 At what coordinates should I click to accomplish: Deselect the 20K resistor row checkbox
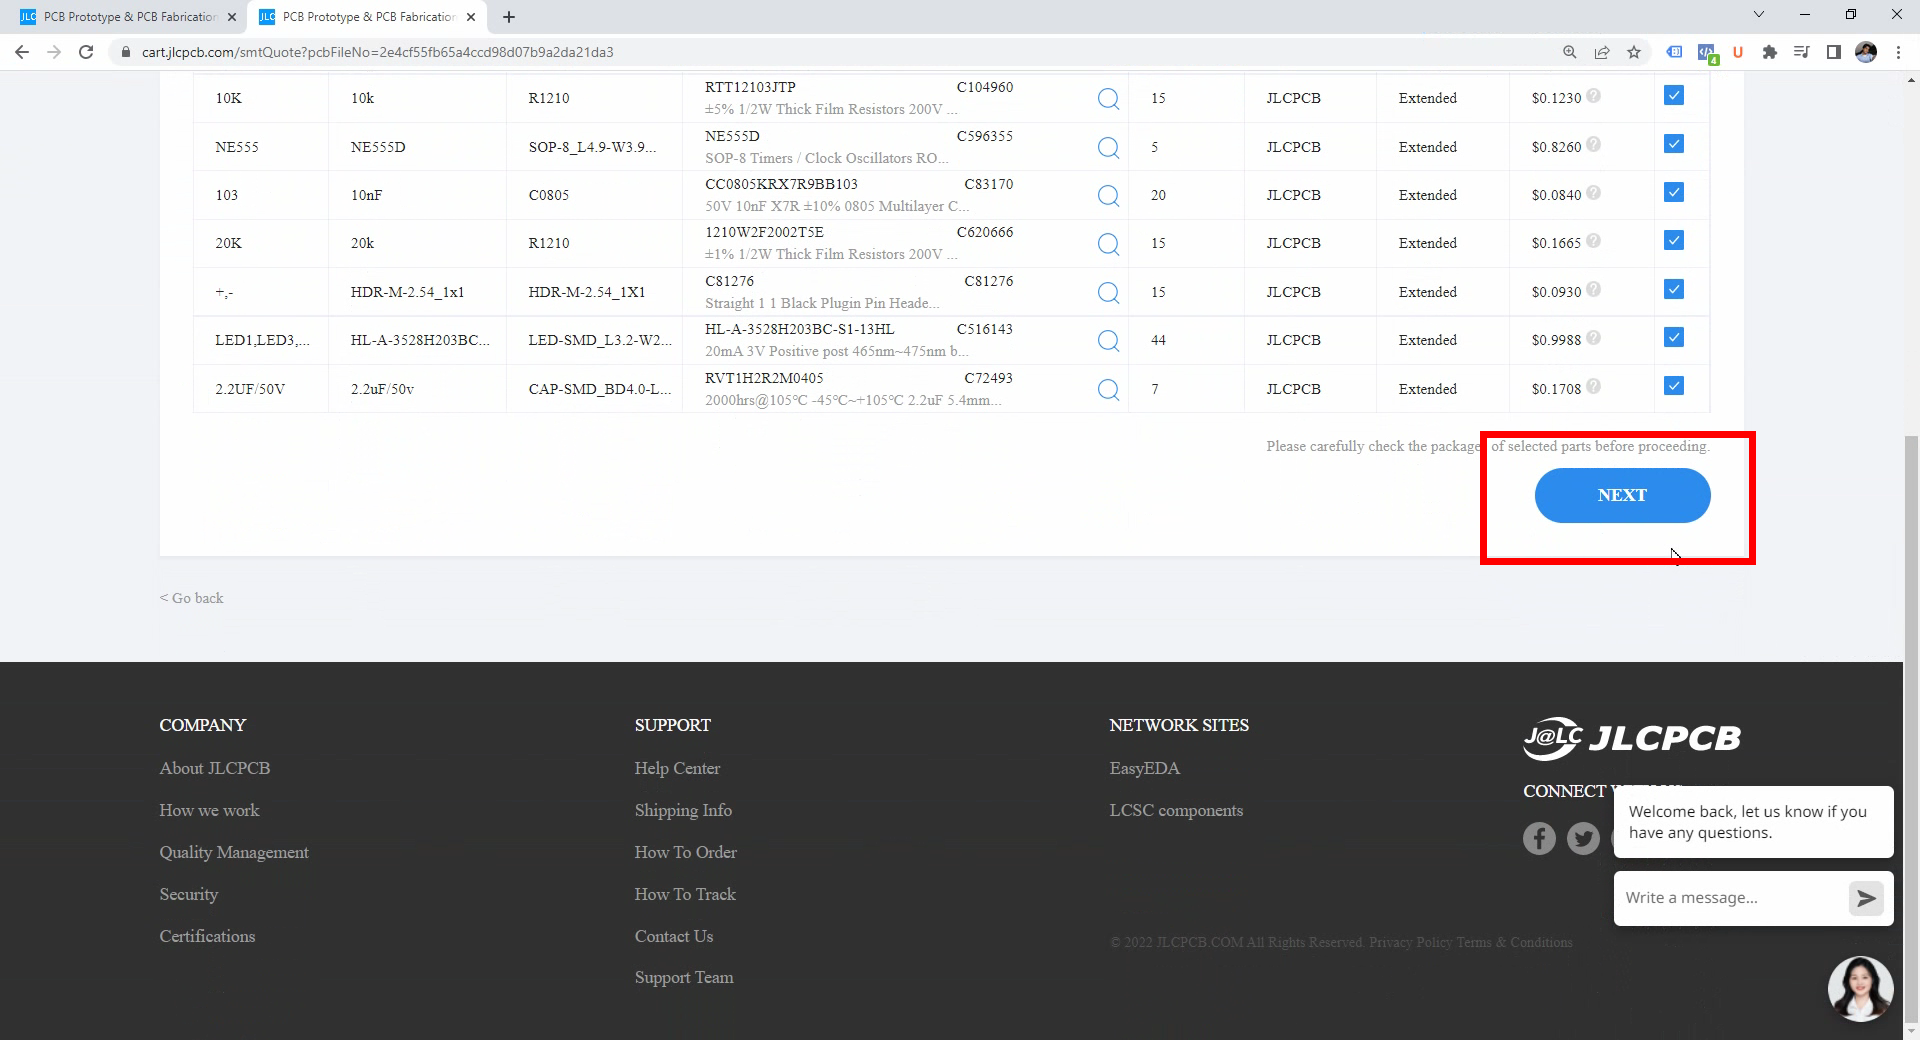[1674, 240]
